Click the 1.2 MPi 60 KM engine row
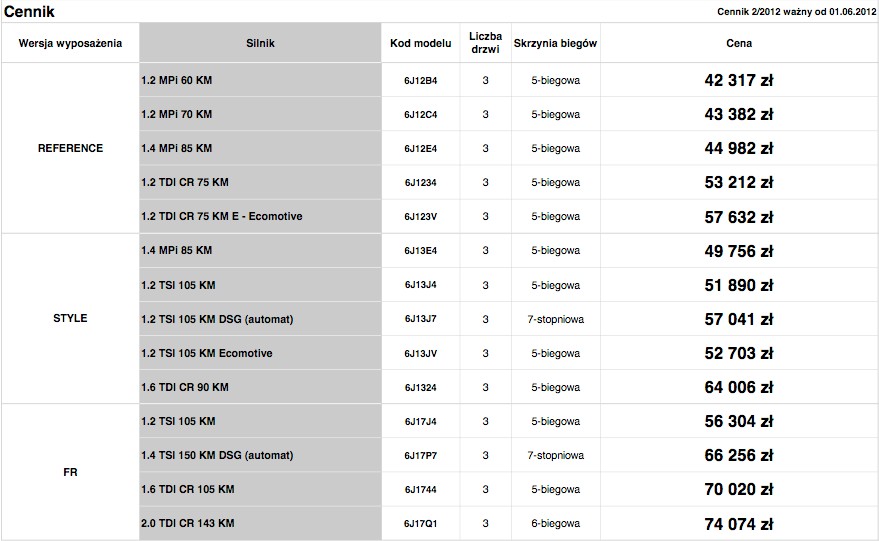The image size is (879, 541). pos(177,80)
